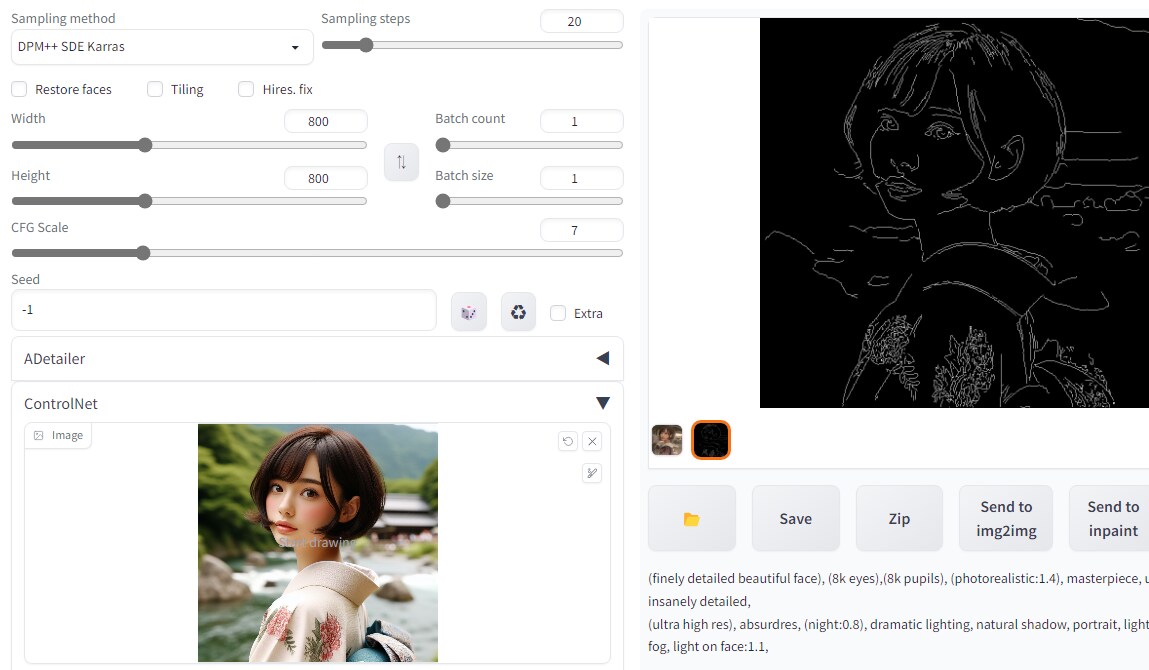The width and height of the screenshot is (1149, 670).
Task: Select the first generated image thumbnail
Action: pos(667,440)
